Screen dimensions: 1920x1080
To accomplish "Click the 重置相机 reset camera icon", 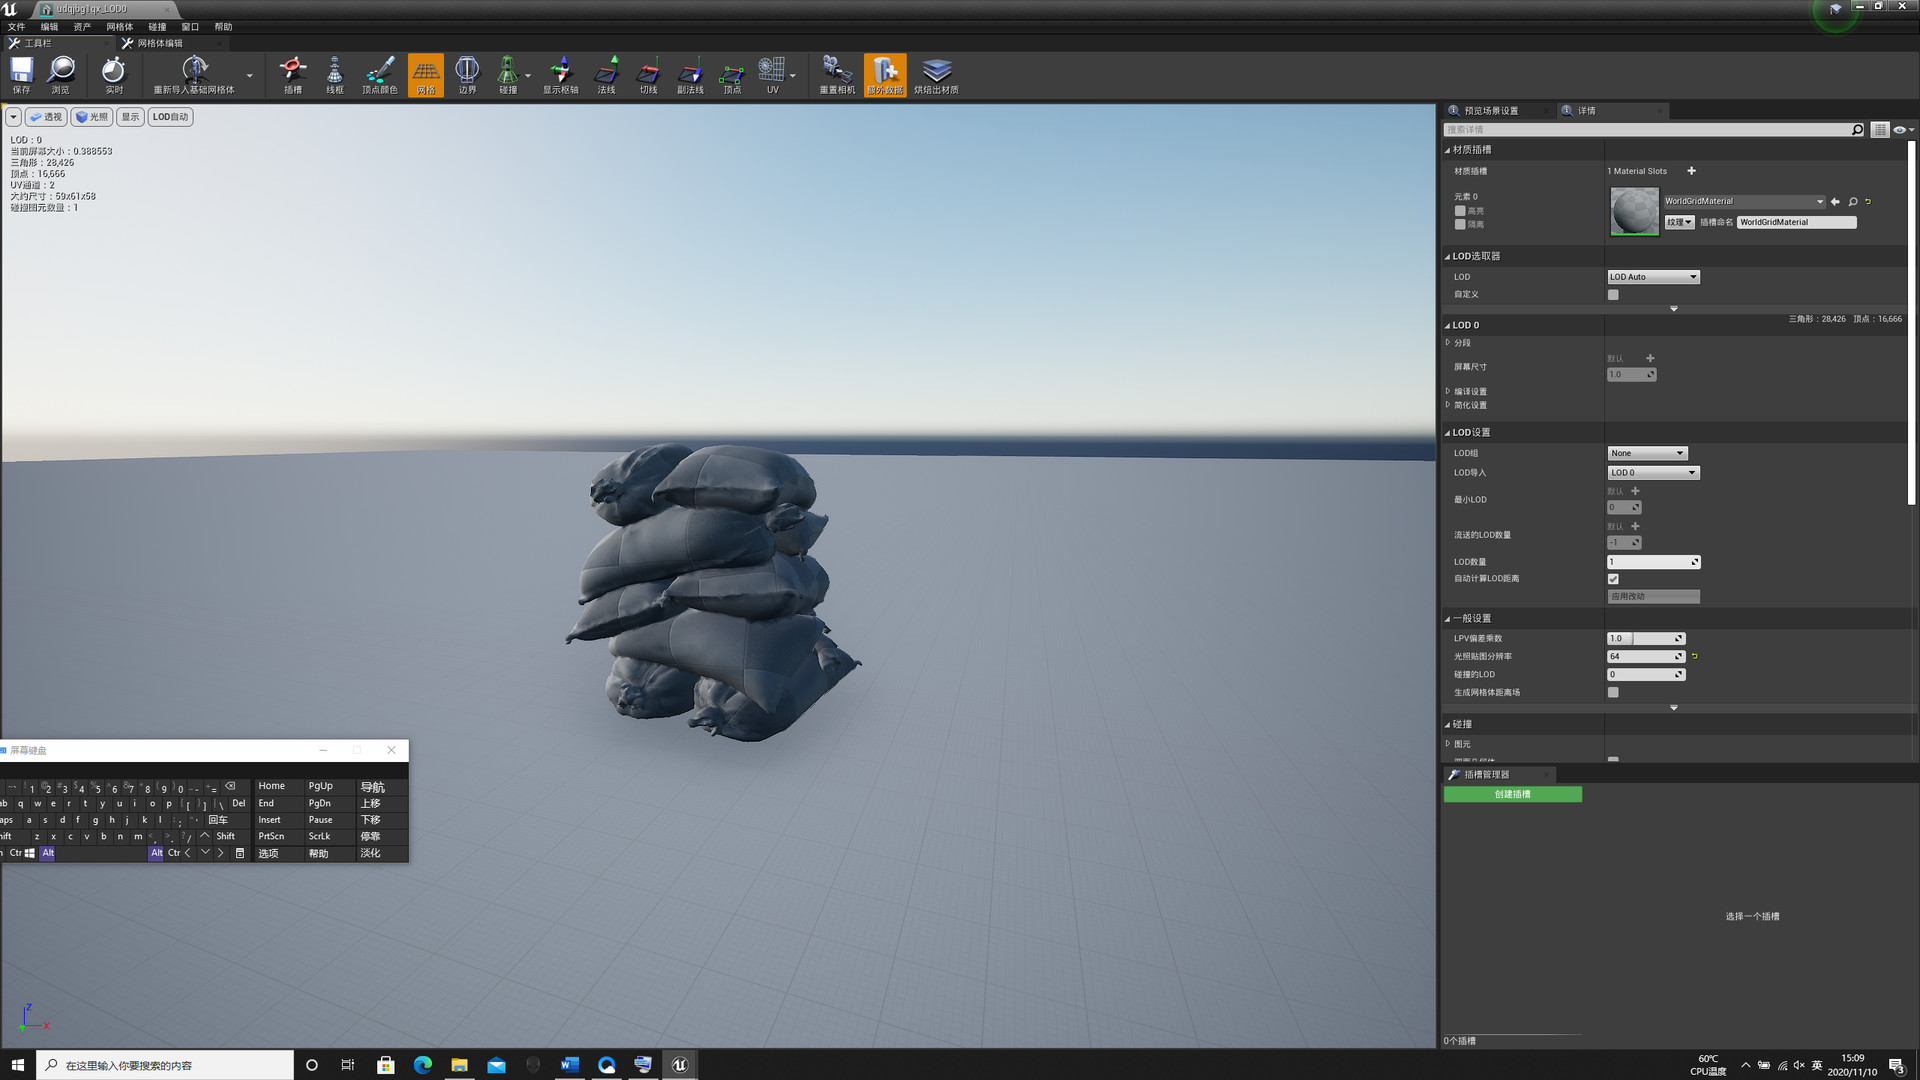I will (x=837, y=74).
